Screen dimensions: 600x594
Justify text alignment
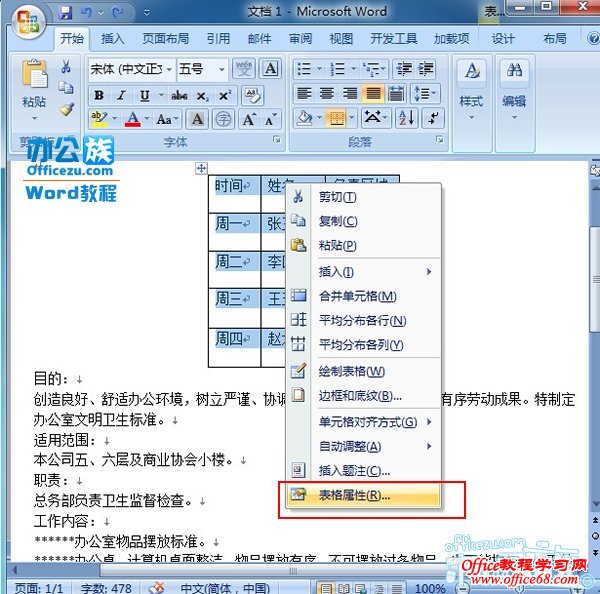click(373, 93)
